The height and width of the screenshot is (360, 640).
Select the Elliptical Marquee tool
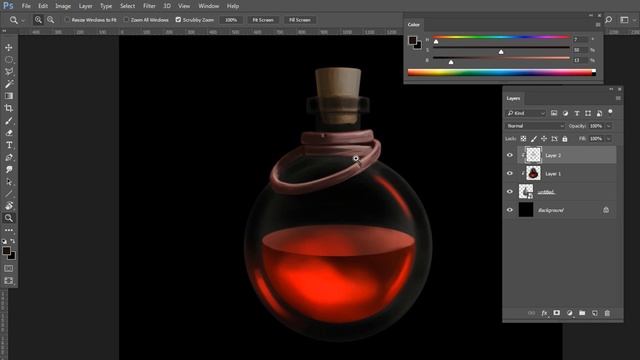click(9, 60)
